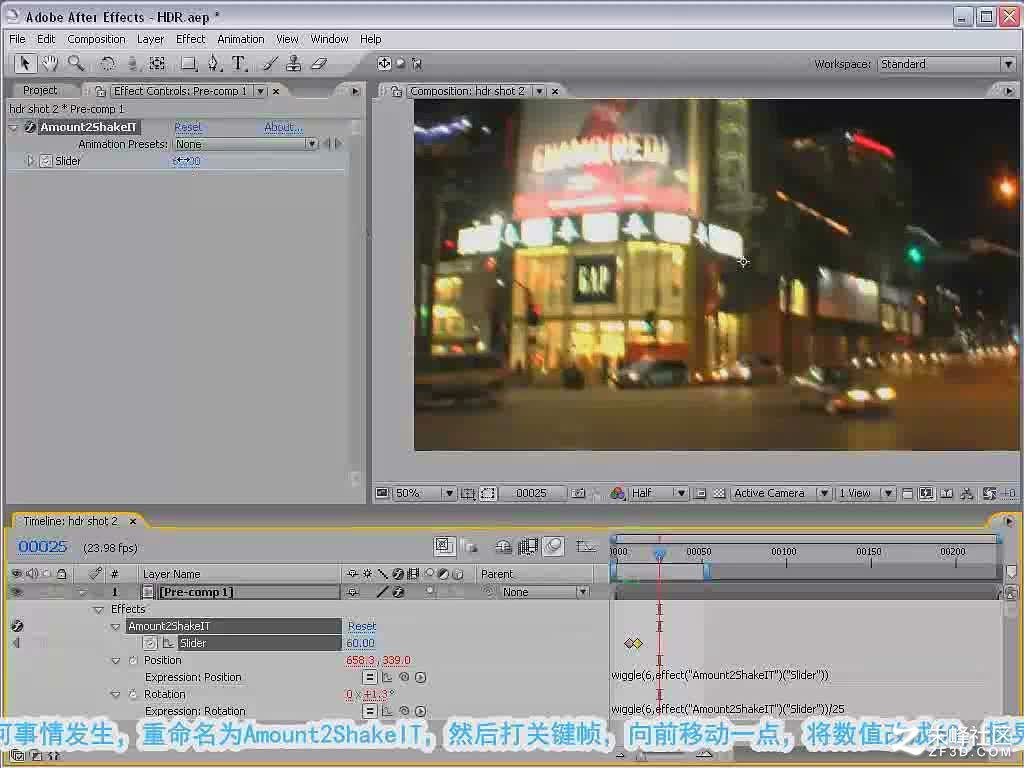
Task: Click the About link
Action: pyautogui.click(x=283, y=127)
